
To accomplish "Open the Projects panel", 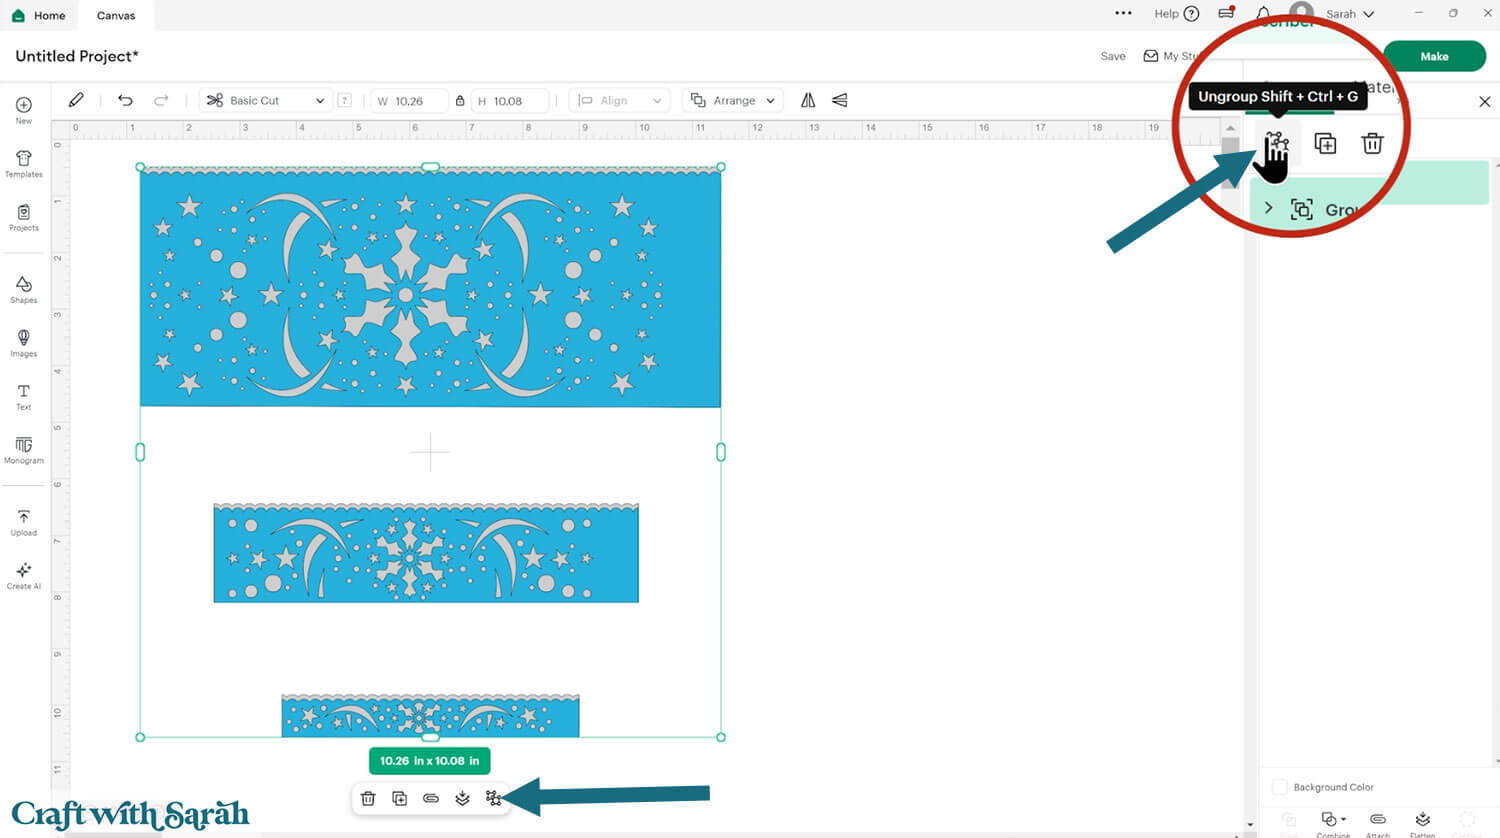I will coord(24,218).
